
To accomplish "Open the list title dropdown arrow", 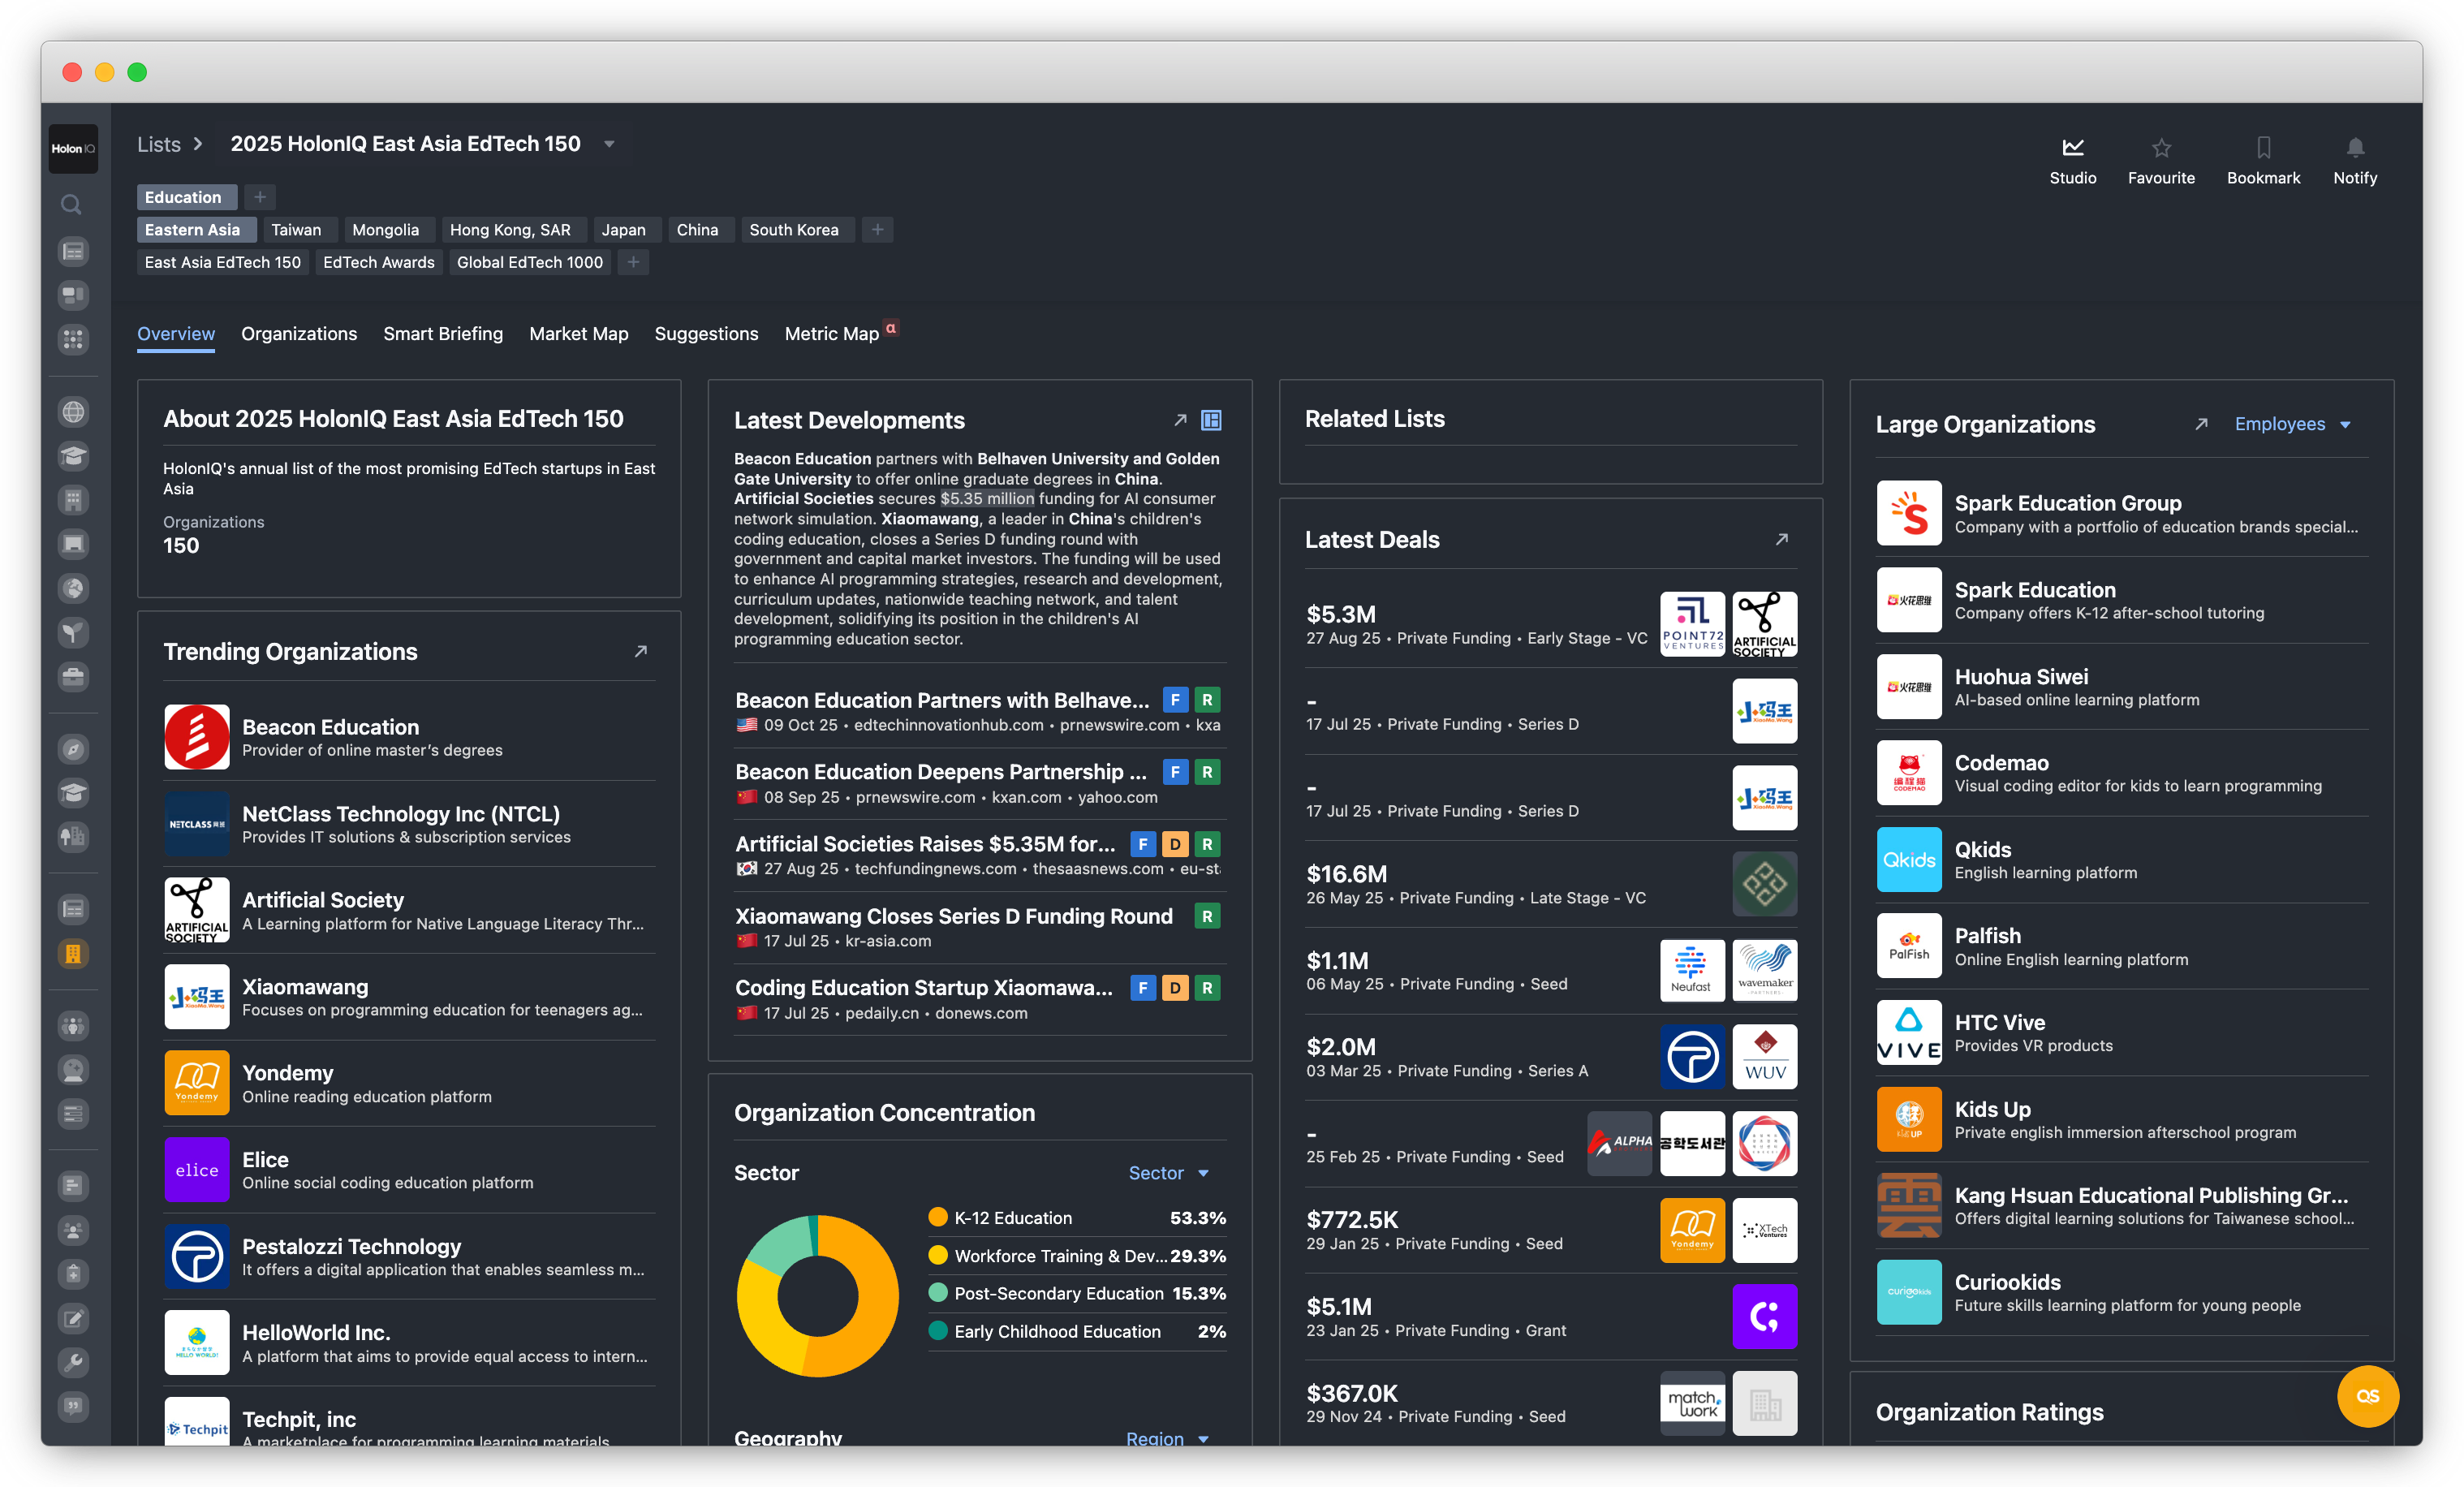I will pyautogui.click(x=609, y=144).
